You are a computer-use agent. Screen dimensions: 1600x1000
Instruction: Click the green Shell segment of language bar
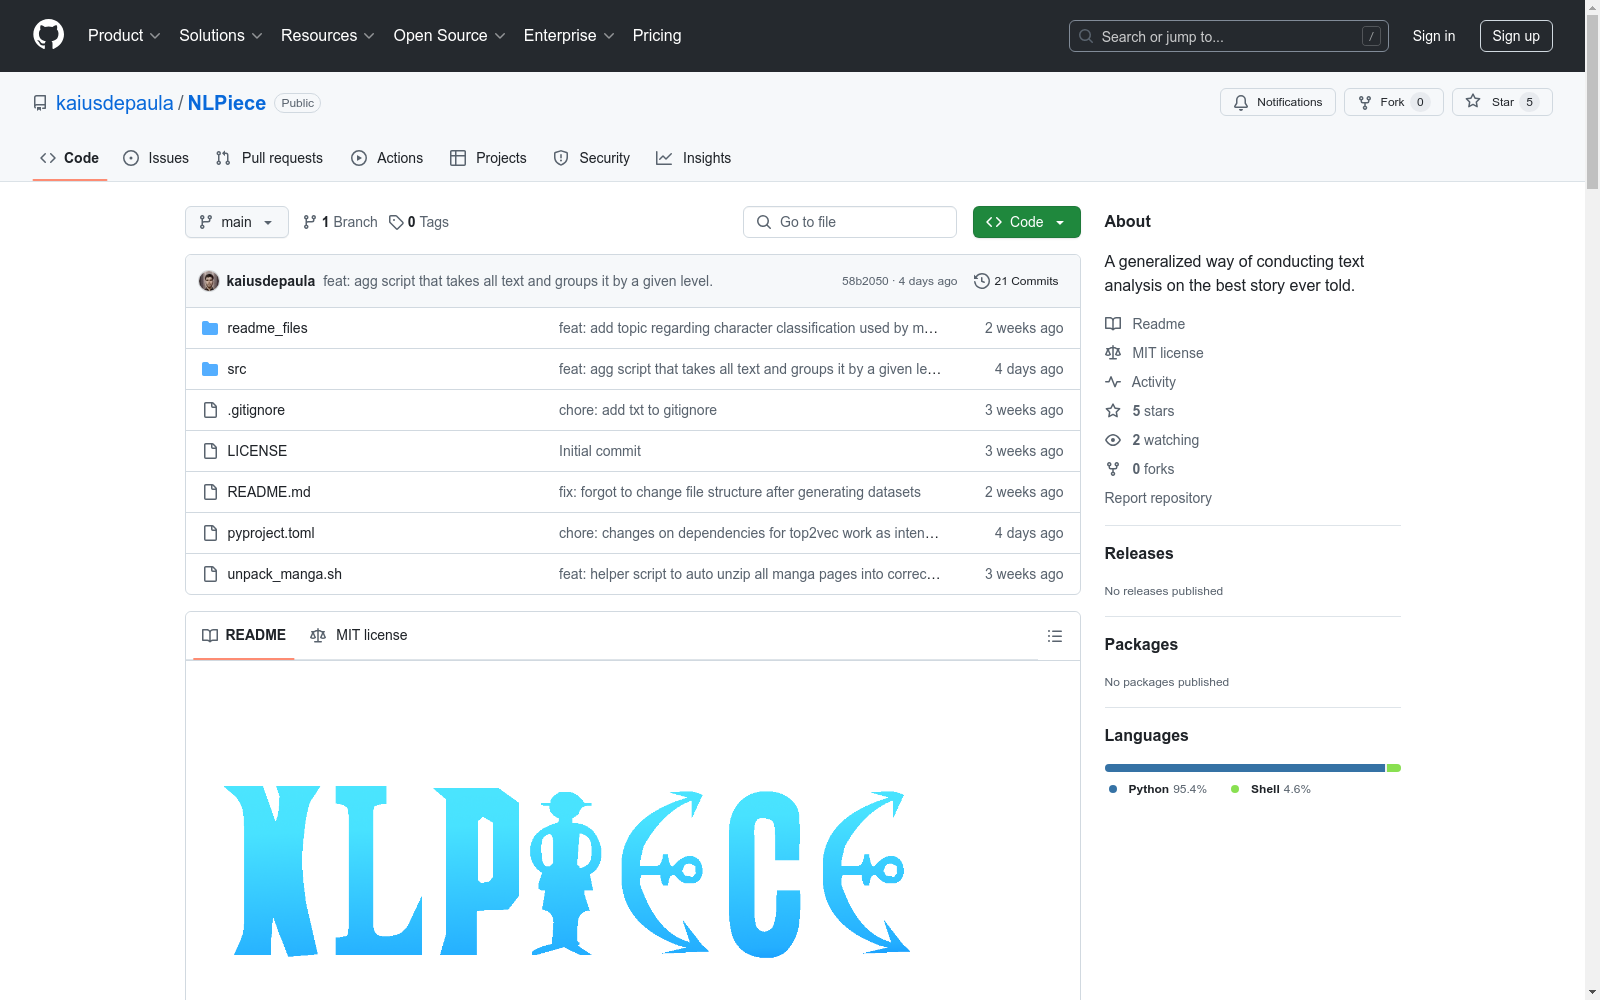click(1394, 768)
